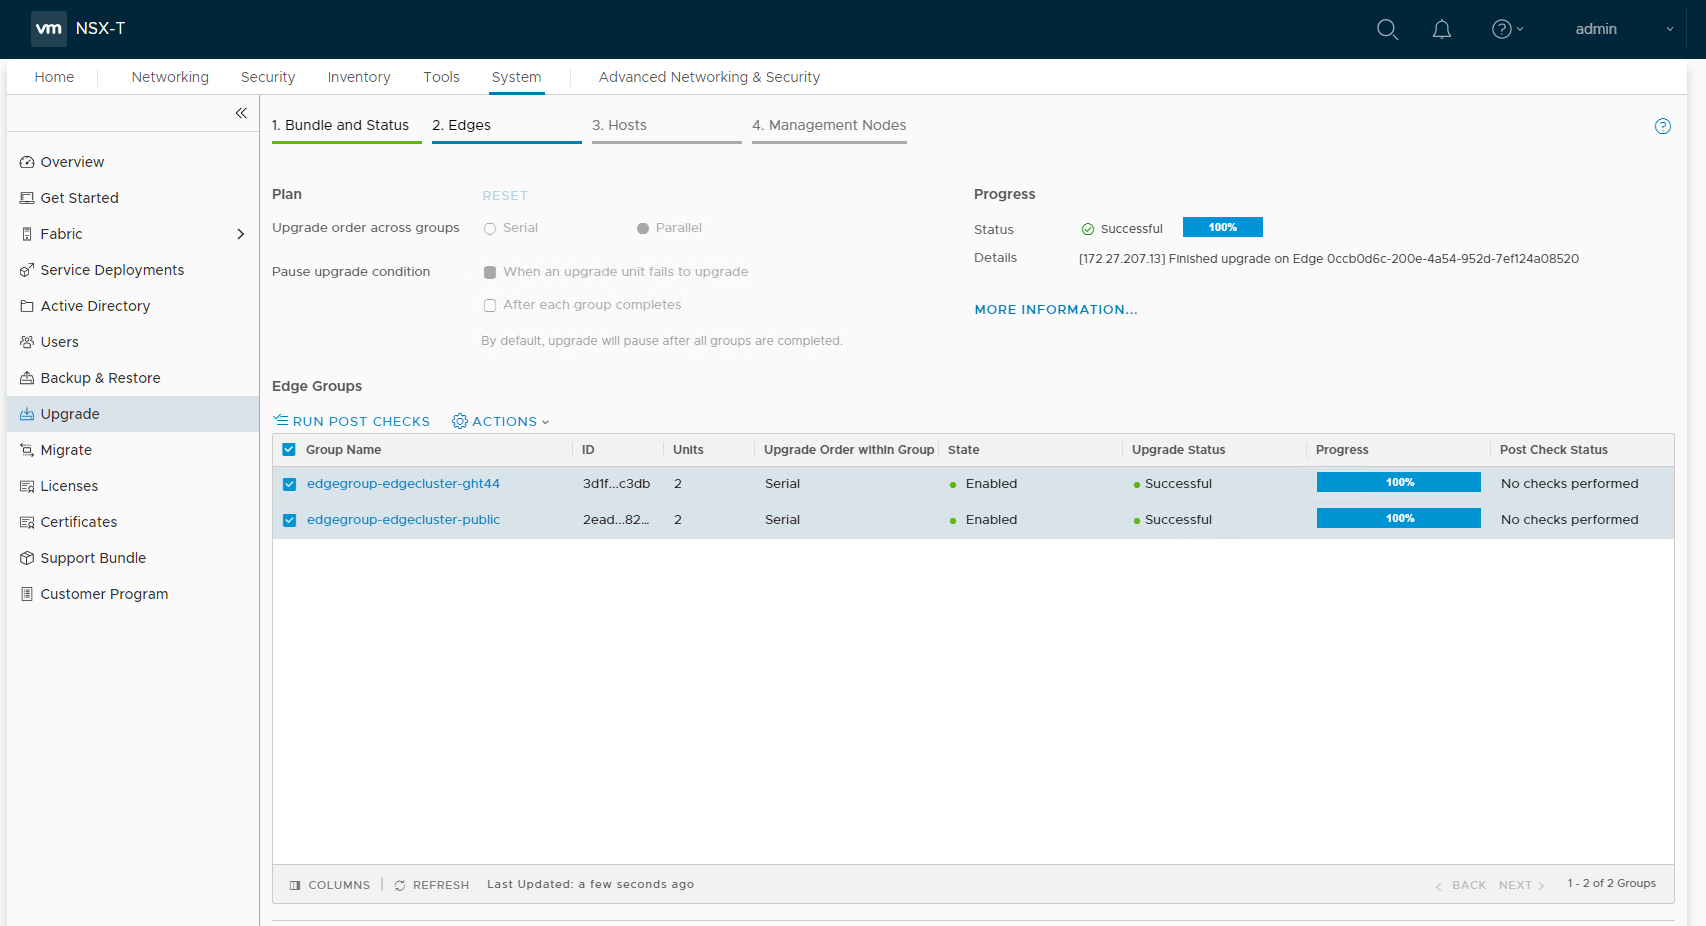The width and height of the screenshot is (1706, 926).
Task: Sort by the Upgrade Status column header
Action: (1178, 450)
